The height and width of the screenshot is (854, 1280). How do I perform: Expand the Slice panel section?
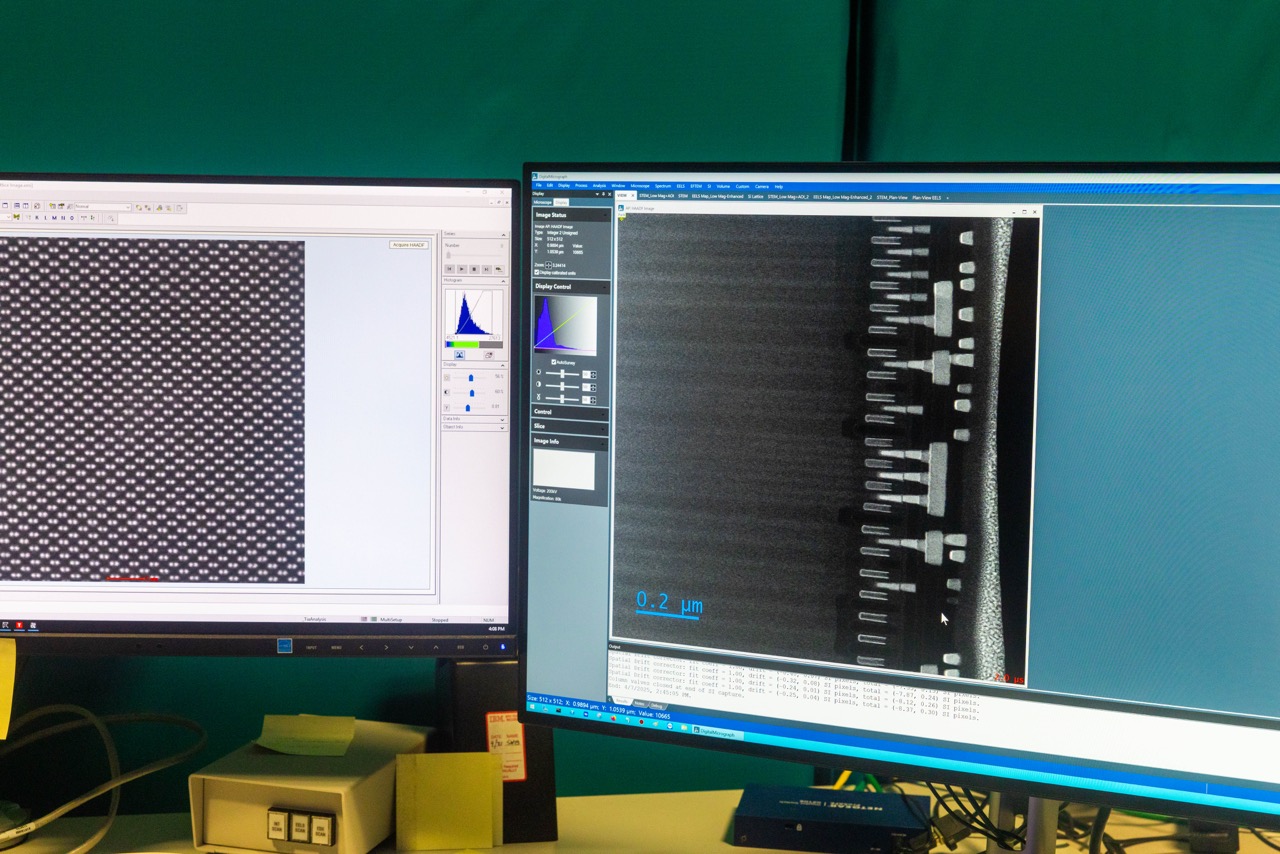570,426
